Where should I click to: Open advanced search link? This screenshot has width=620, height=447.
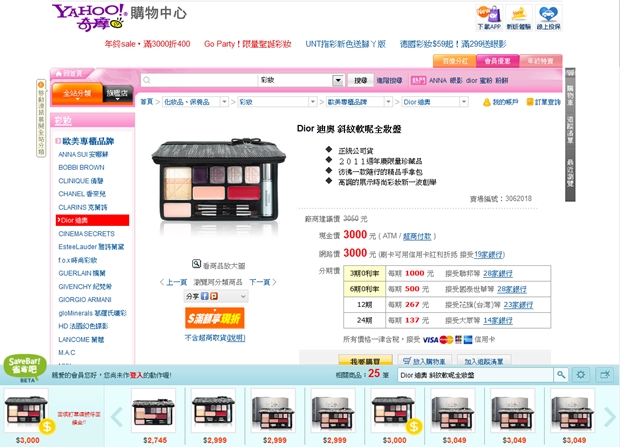389,80
